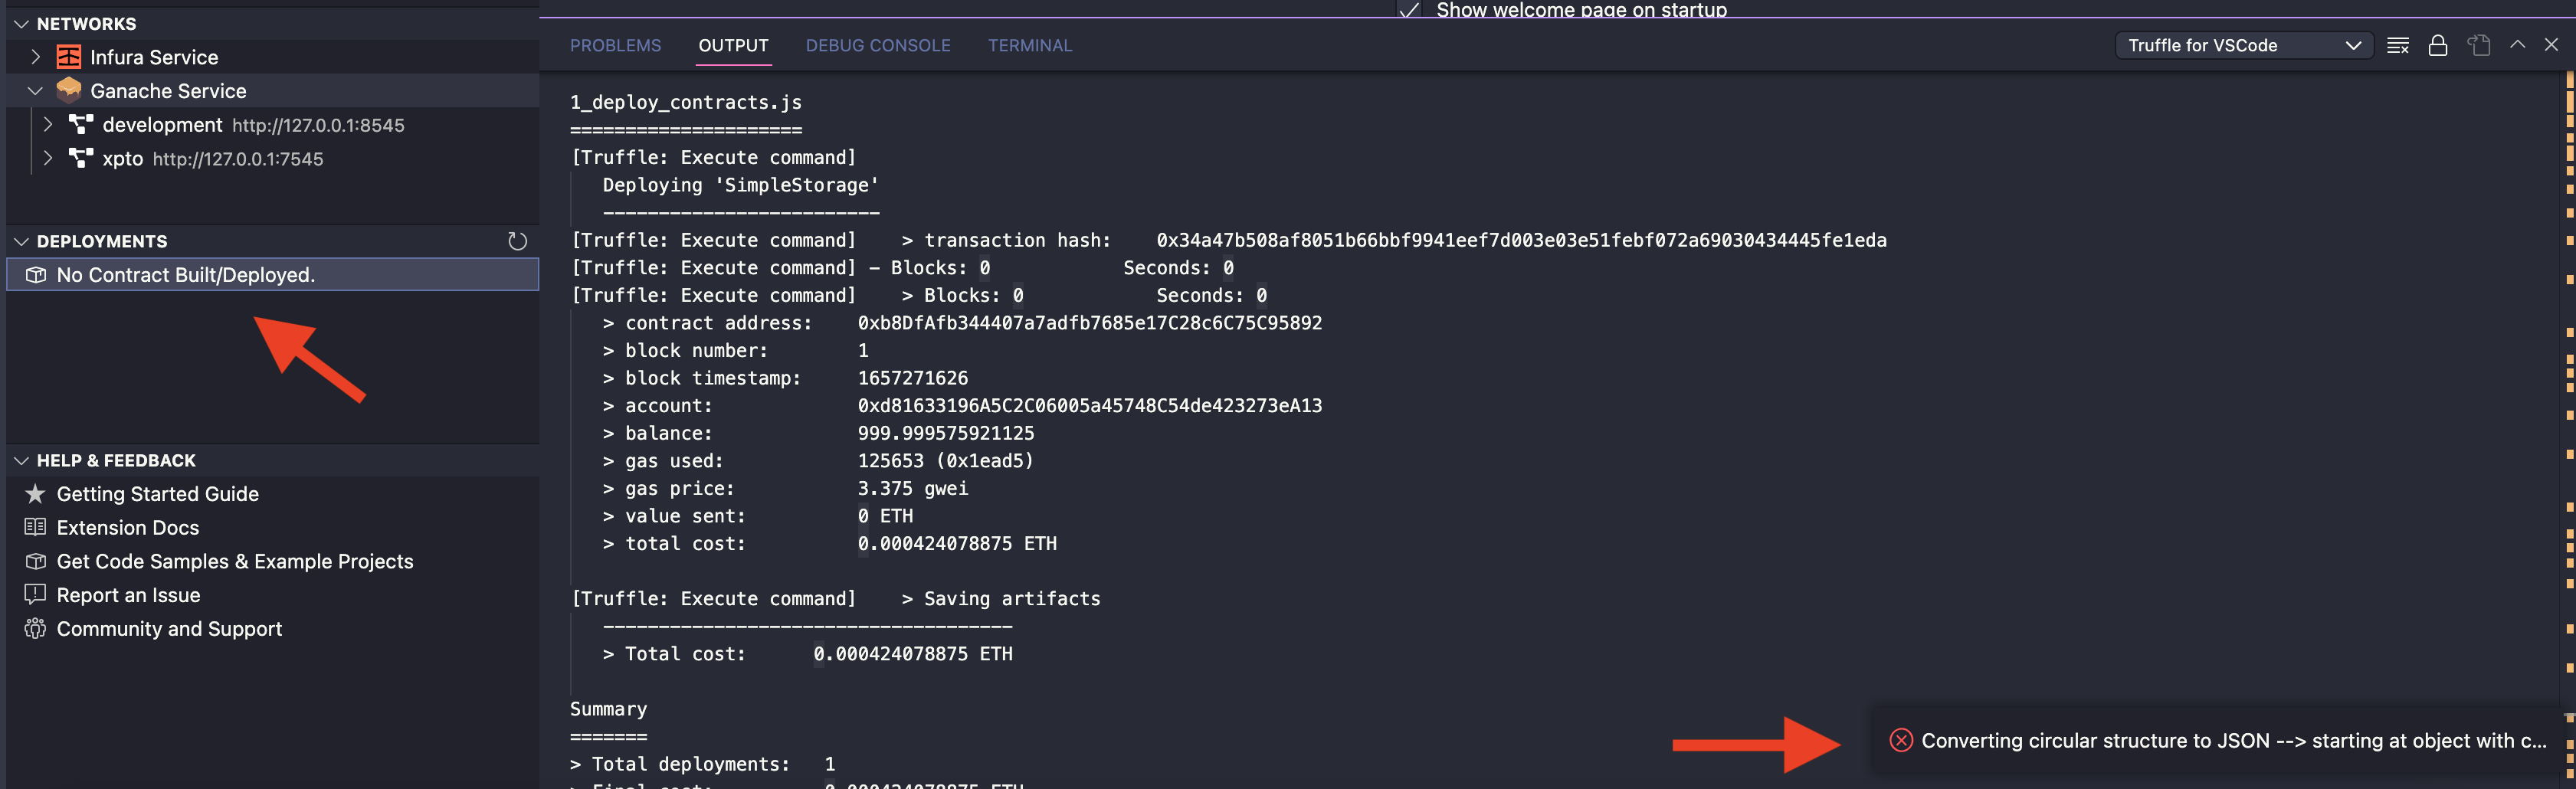The image size is (2576, 789).
Task: Toggle the lock scrolling icon
Action: [x=2438, y=45]
